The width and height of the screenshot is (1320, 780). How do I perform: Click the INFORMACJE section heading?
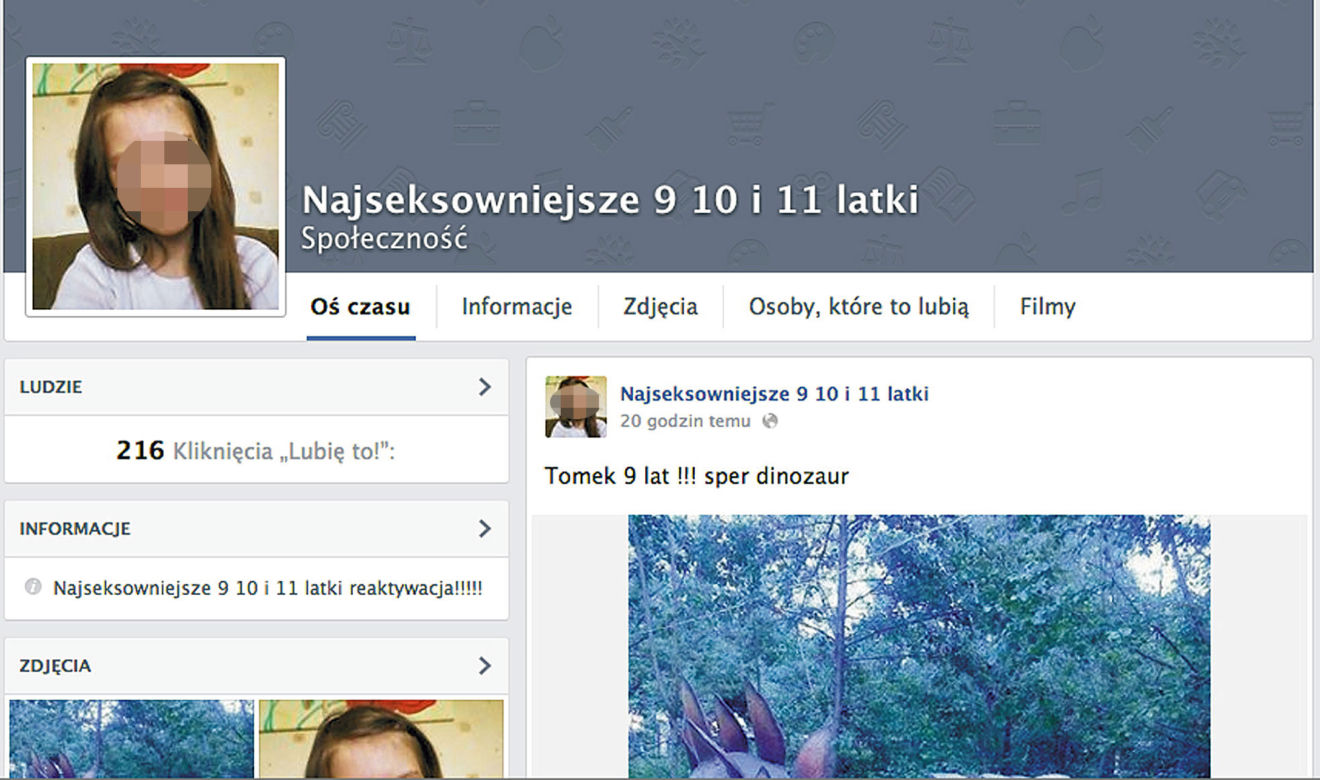click(x=75, y=528)
